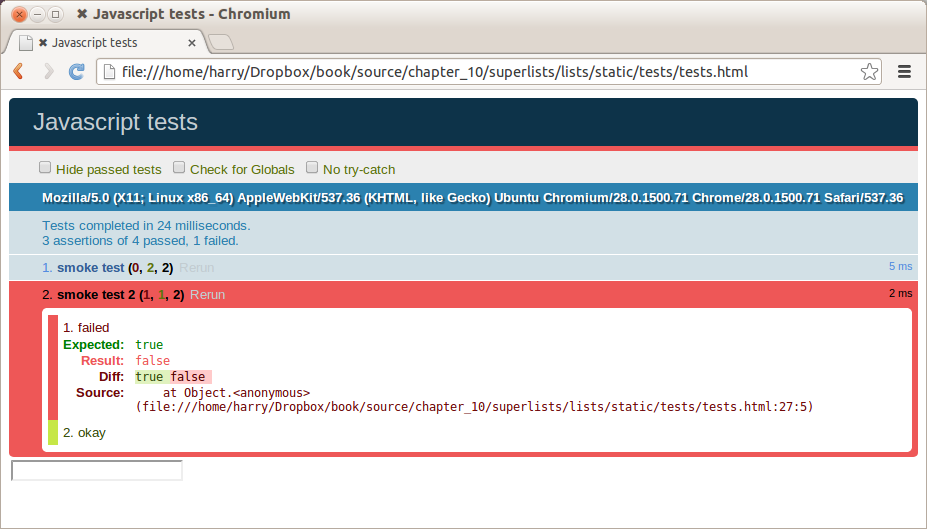Bookmark this page with the star icon
Viewport: 927px width, 529px height.
coord(869,72)
